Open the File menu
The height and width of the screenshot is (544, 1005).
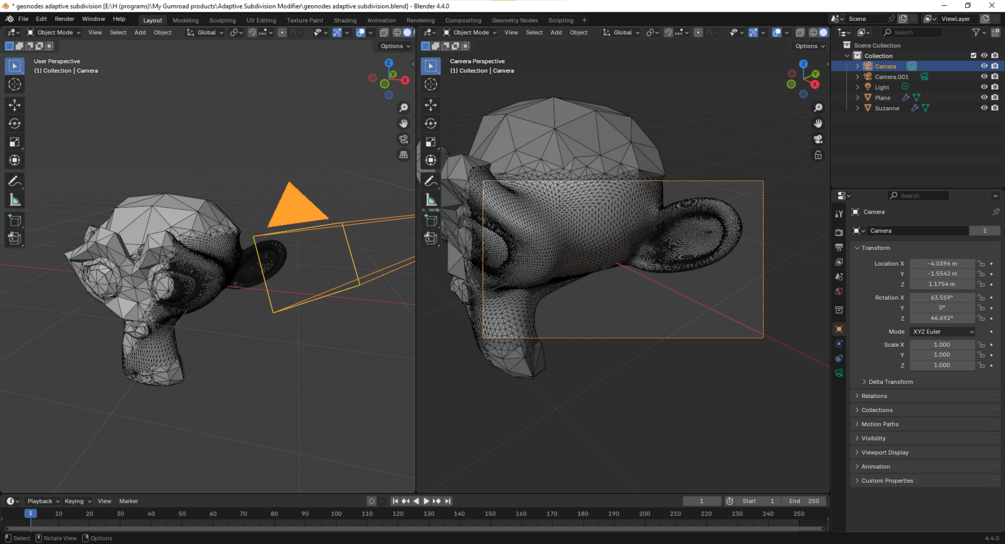[x=23, y=19]
